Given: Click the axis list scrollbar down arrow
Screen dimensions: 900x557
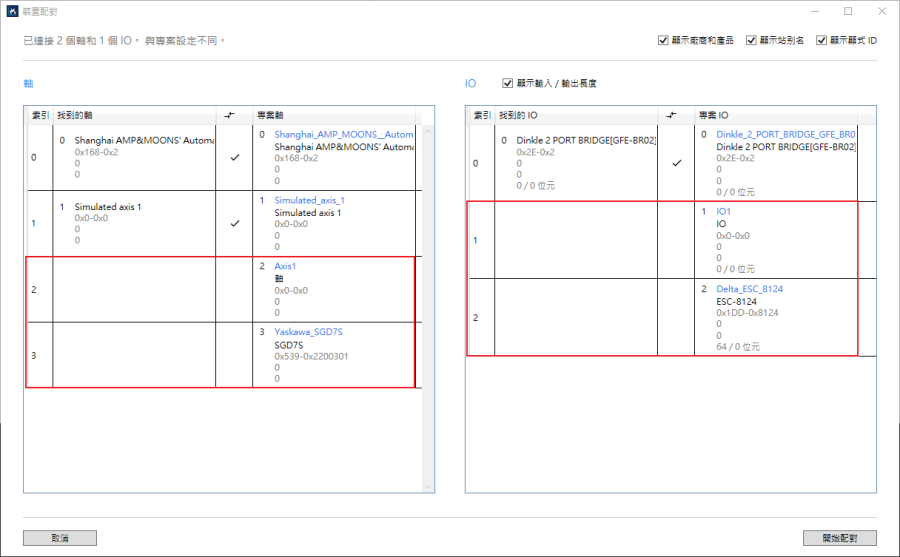Looking at the screenshot, I should (428, 487).
